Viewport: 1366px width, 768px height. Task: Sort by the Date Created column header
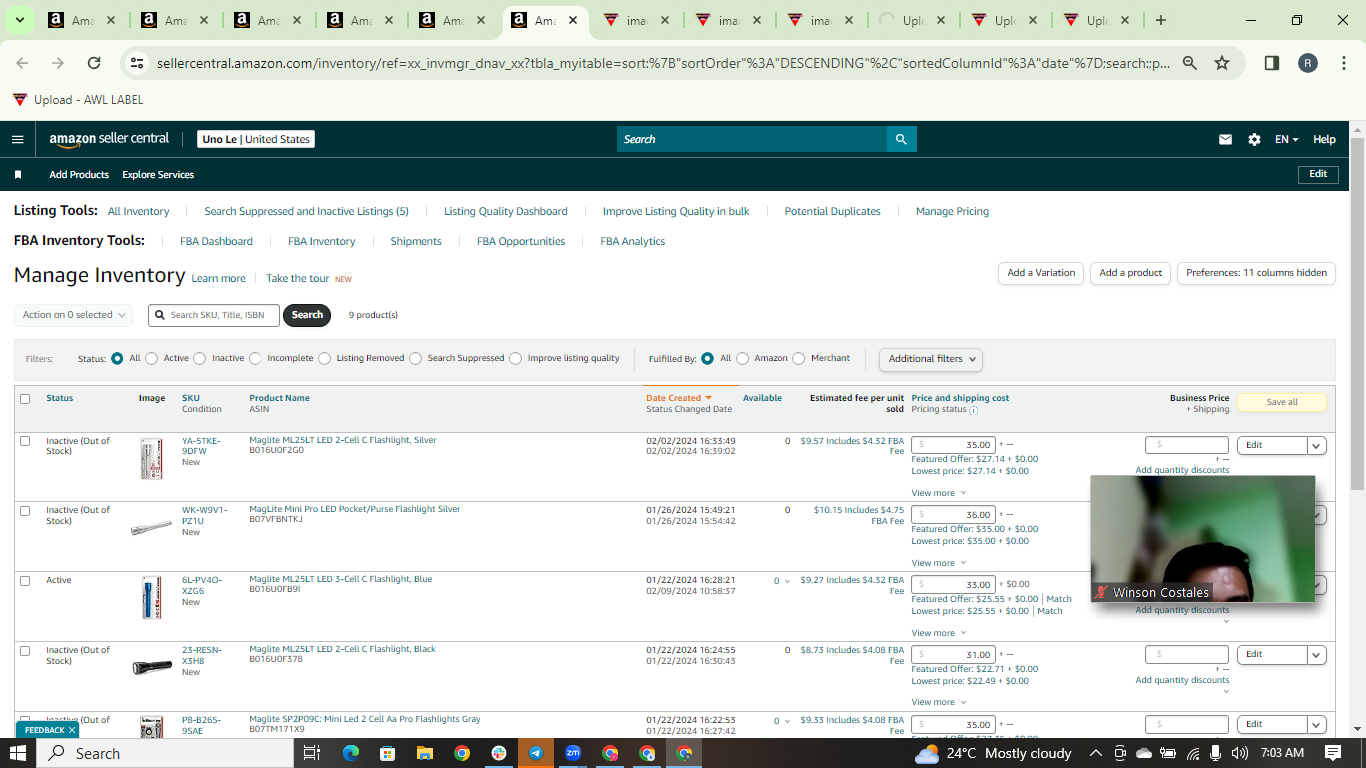click(x=679, y=398)
